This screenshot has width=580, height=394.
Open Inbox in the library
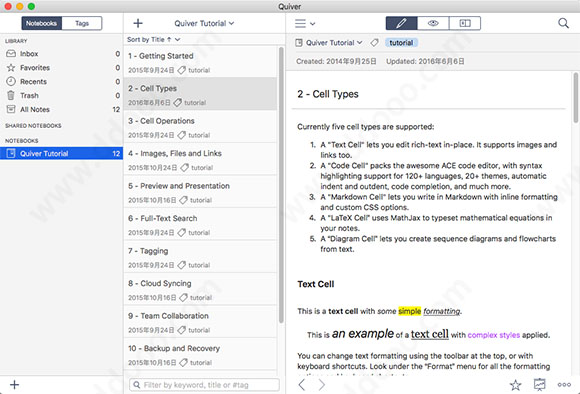[x=61, y=54]
